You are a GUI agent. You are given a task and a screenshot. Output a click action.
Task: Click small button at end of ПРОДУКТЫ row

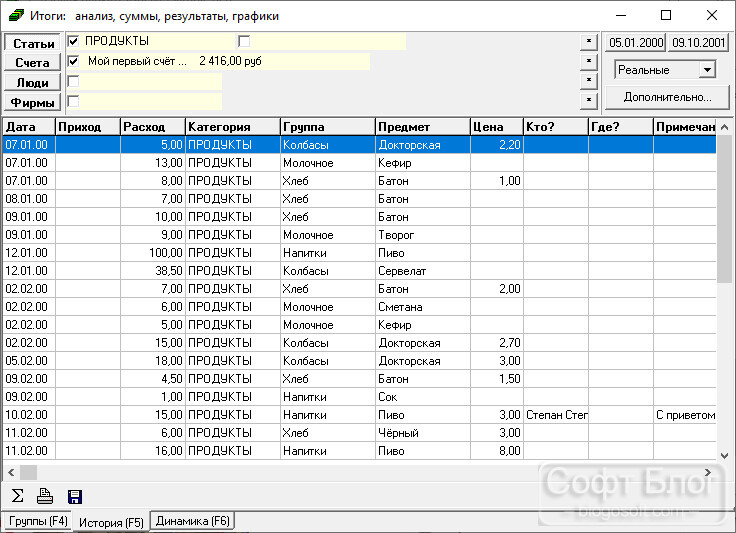pyautogui.click(x=589, y=41)
